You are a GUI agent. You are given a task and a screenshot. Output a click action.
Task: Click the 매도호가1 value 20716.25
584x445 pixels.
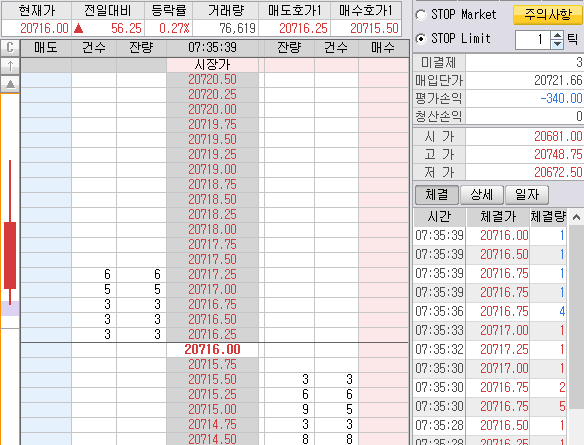coord(303,28)
